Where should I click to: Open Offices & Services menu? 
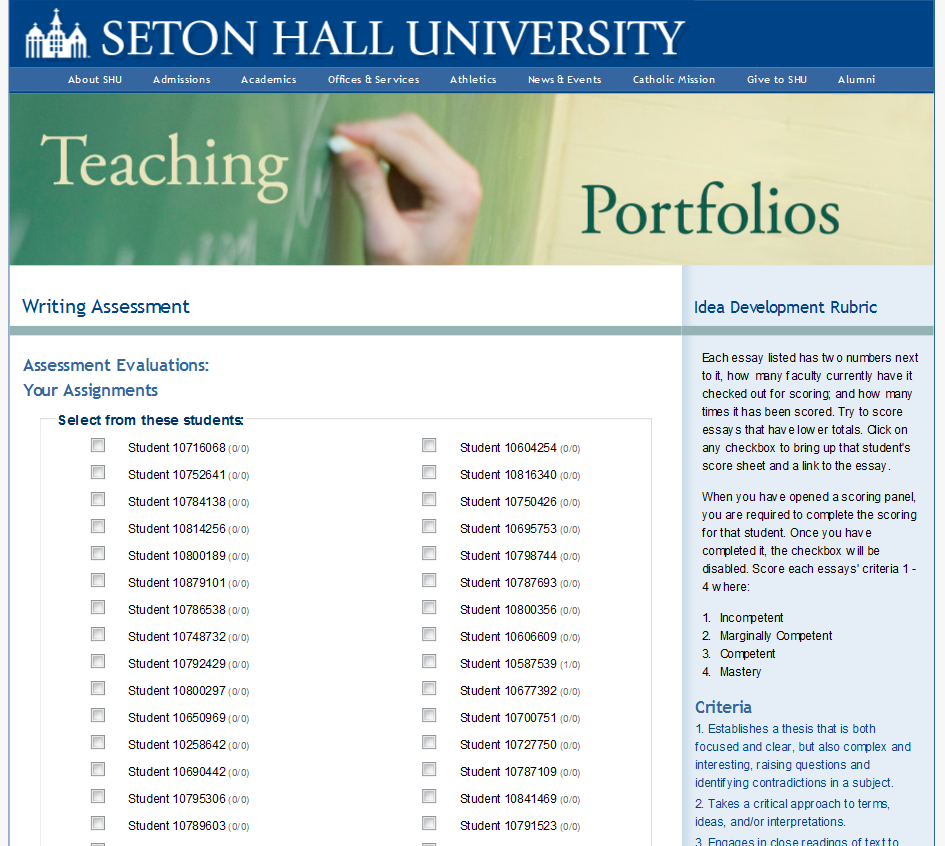coord(373,80)
